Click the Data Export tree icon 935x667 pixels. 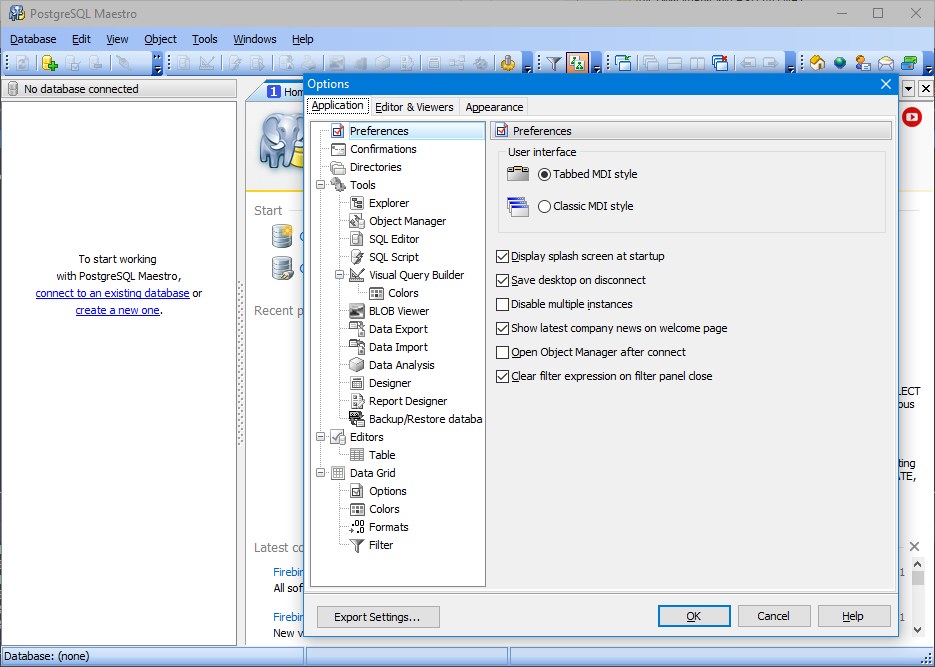tap(357, 329)
